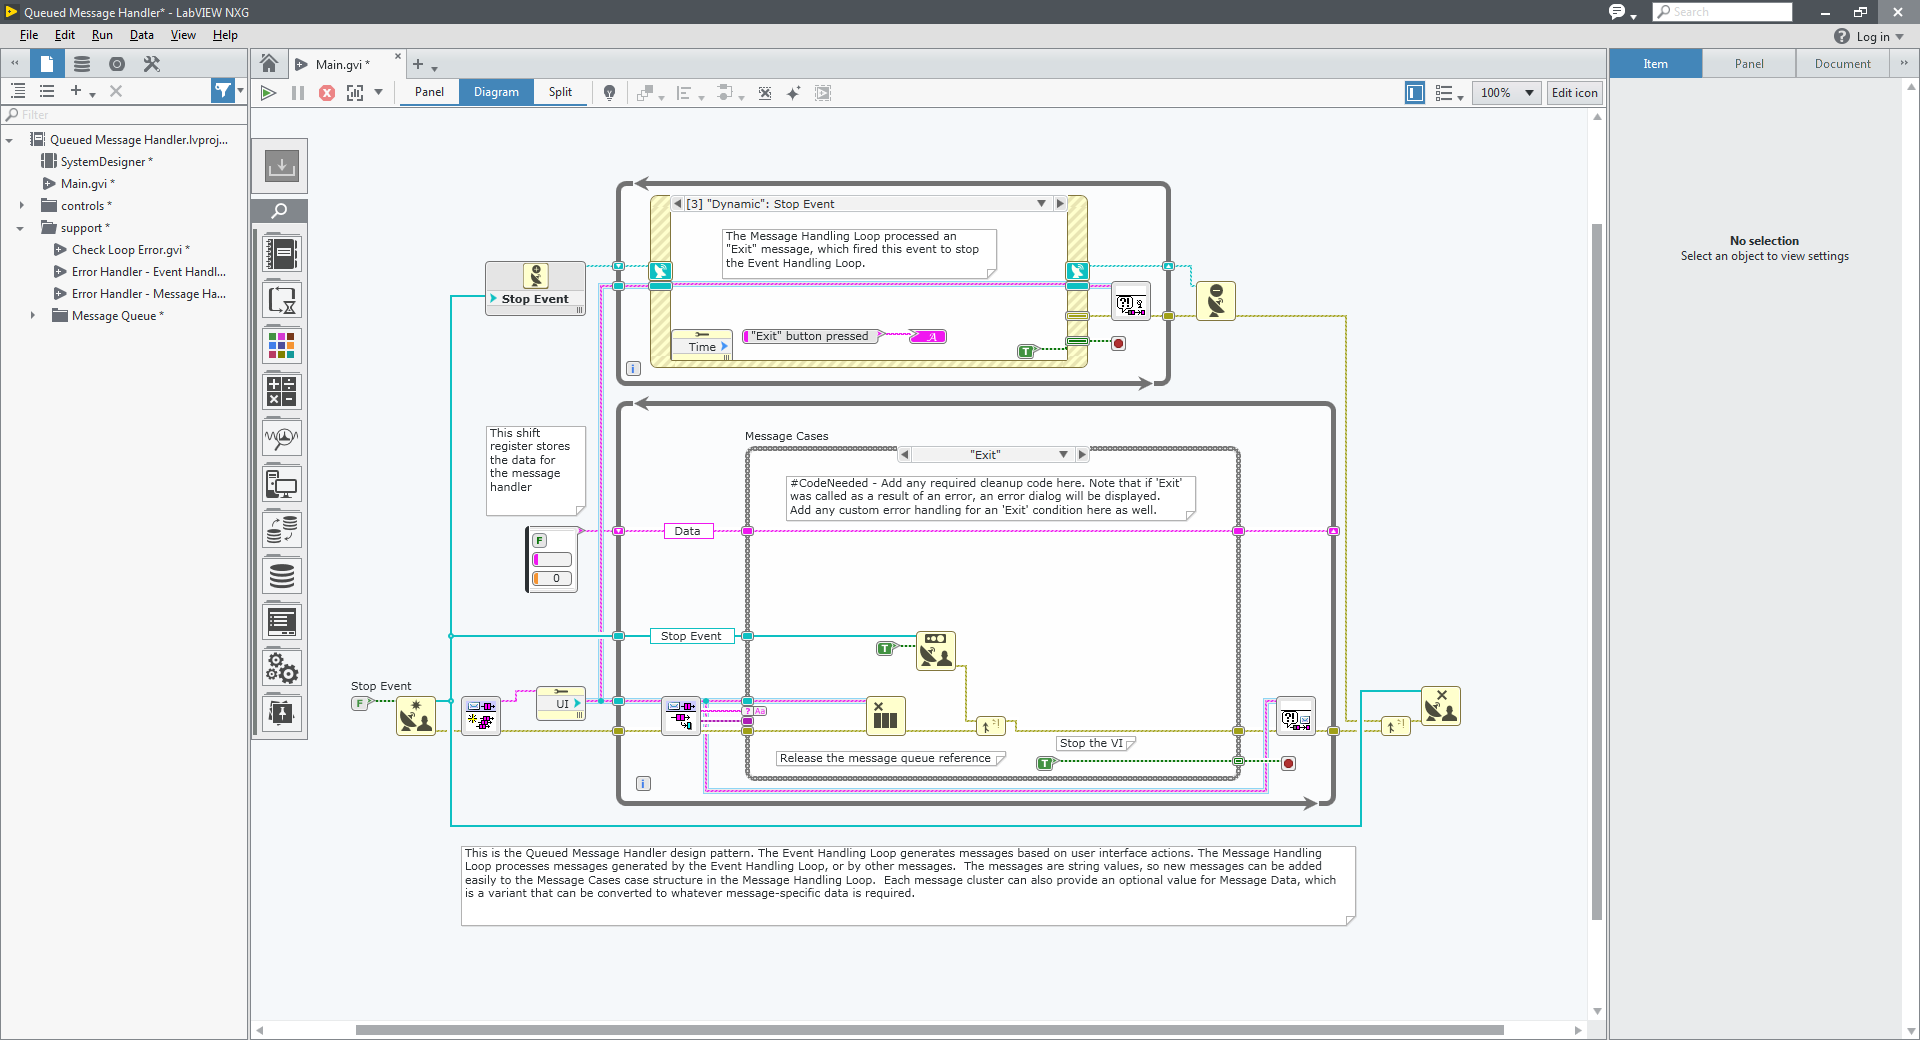
Task: Go to the Home tab icon
Action: (269, 64)
